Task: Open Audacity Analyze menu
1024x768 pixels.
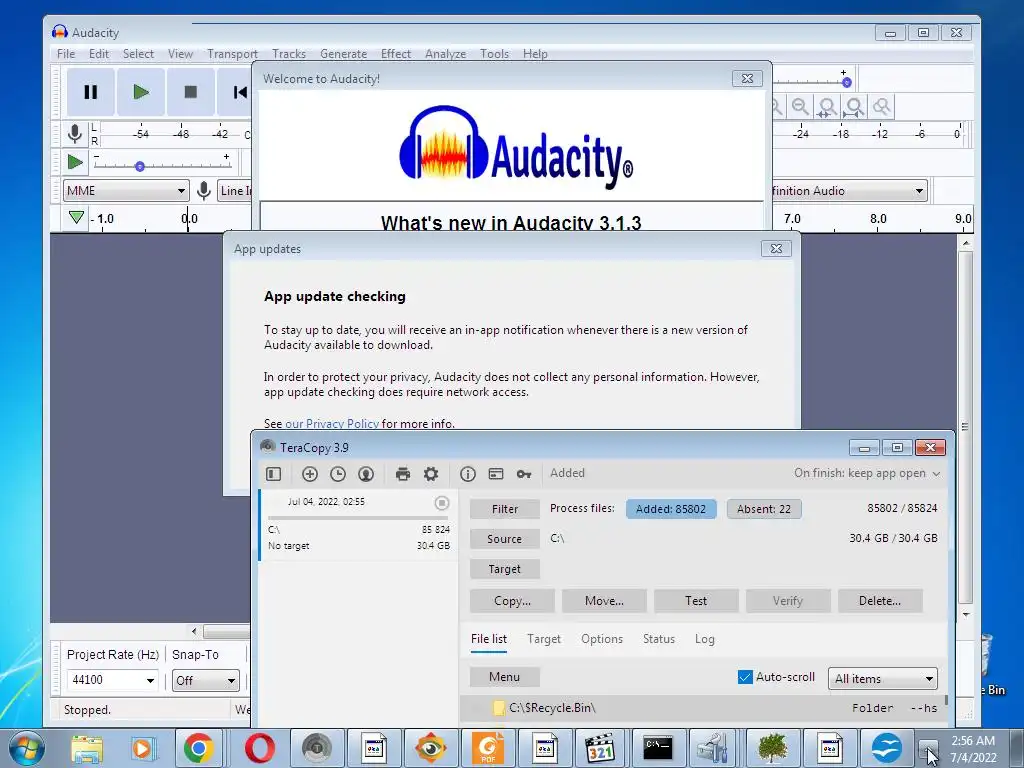Action: (x=445, y=54)
